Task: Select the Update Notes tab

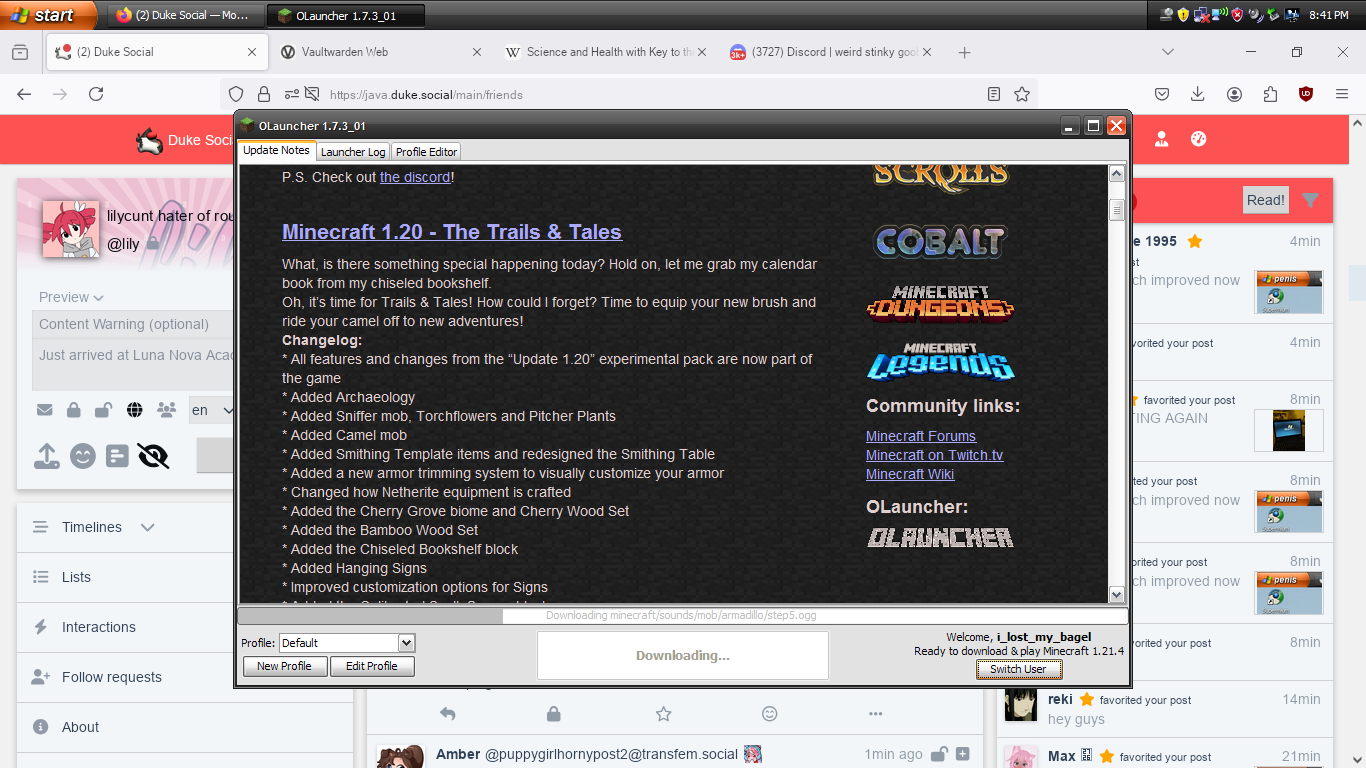Action: click(x=276, y=151)
